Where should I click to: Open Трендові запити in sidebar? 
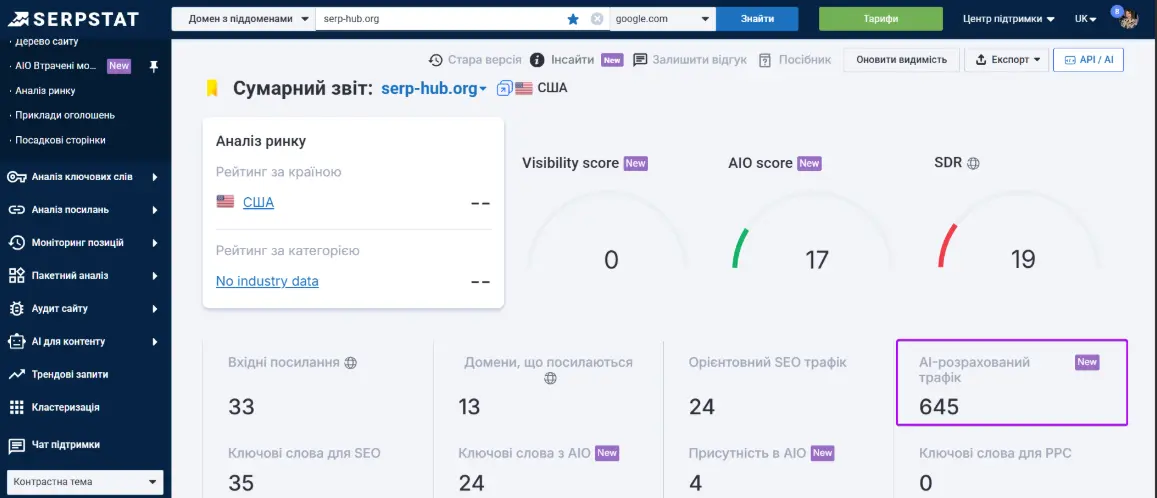[70, 375]
